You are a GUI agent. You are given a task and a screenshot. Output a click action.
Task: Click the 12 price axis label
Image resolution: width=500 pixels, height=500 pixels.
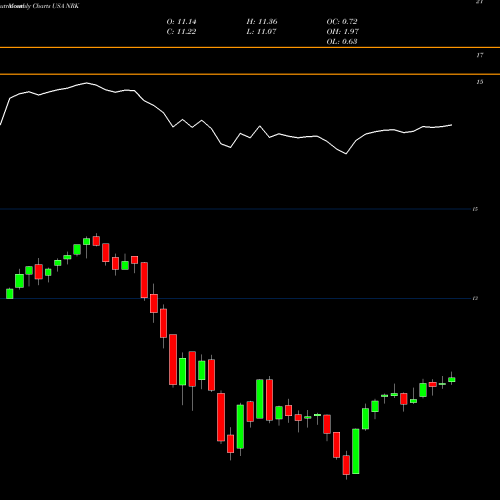(x=475, y=298)
